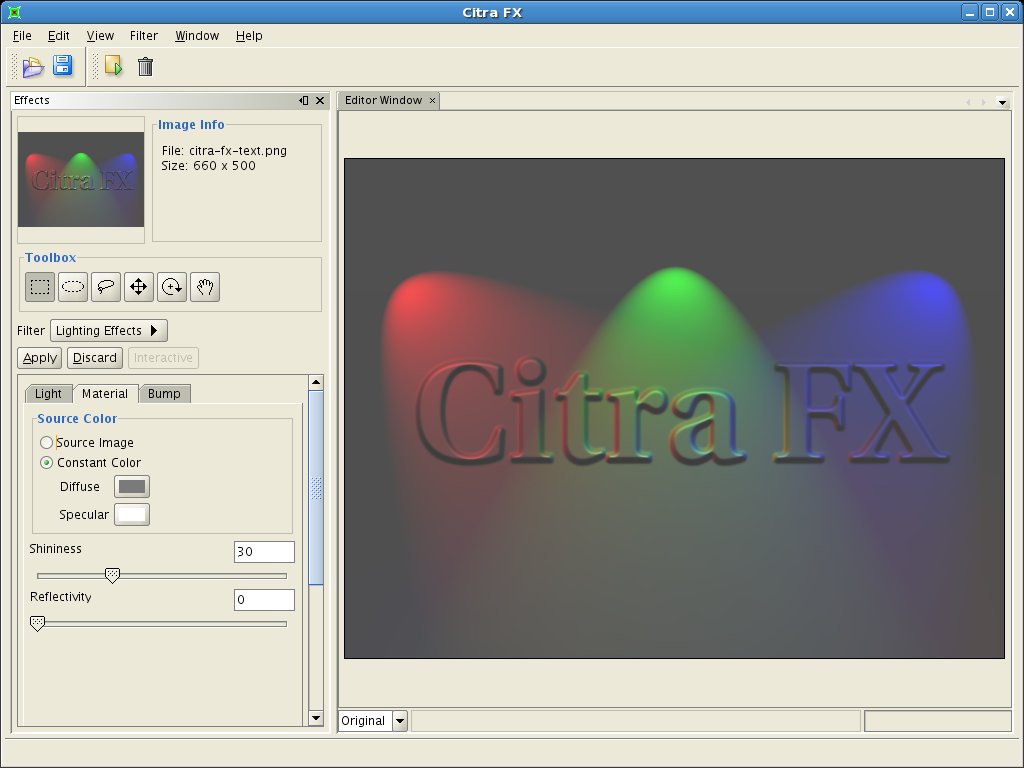
Task: Click the save floppy disk icon
Action: 62,66
